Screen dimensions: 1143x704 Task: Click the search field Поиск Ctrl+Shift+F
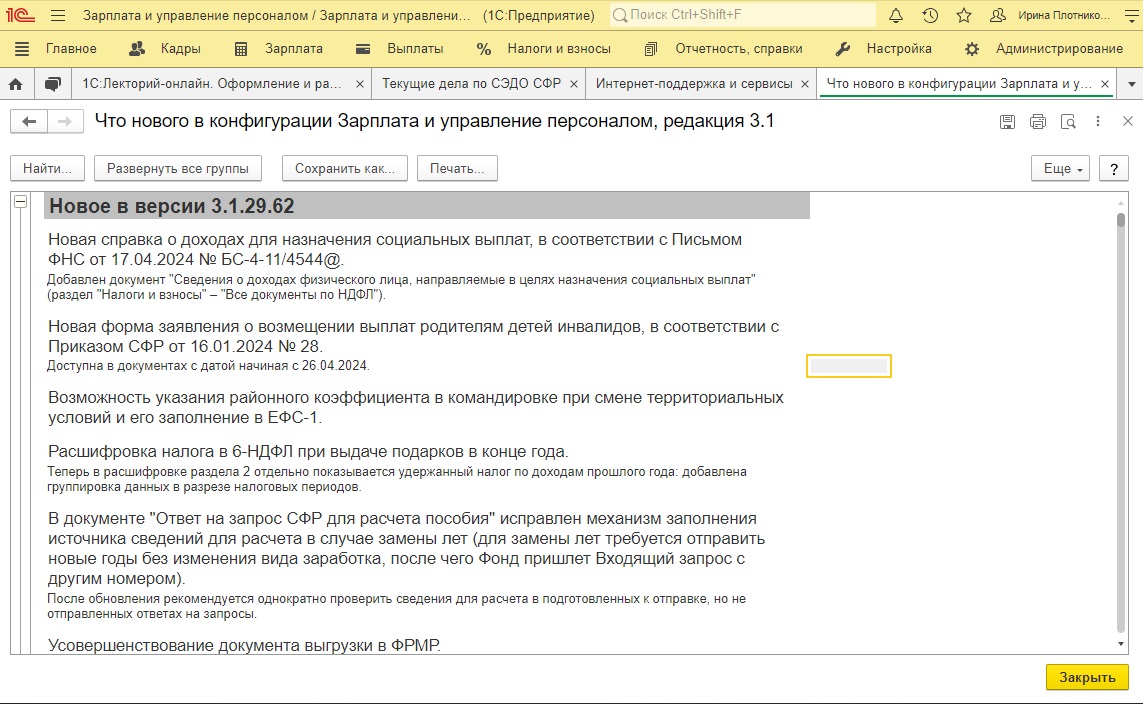(x=743, y=15)
